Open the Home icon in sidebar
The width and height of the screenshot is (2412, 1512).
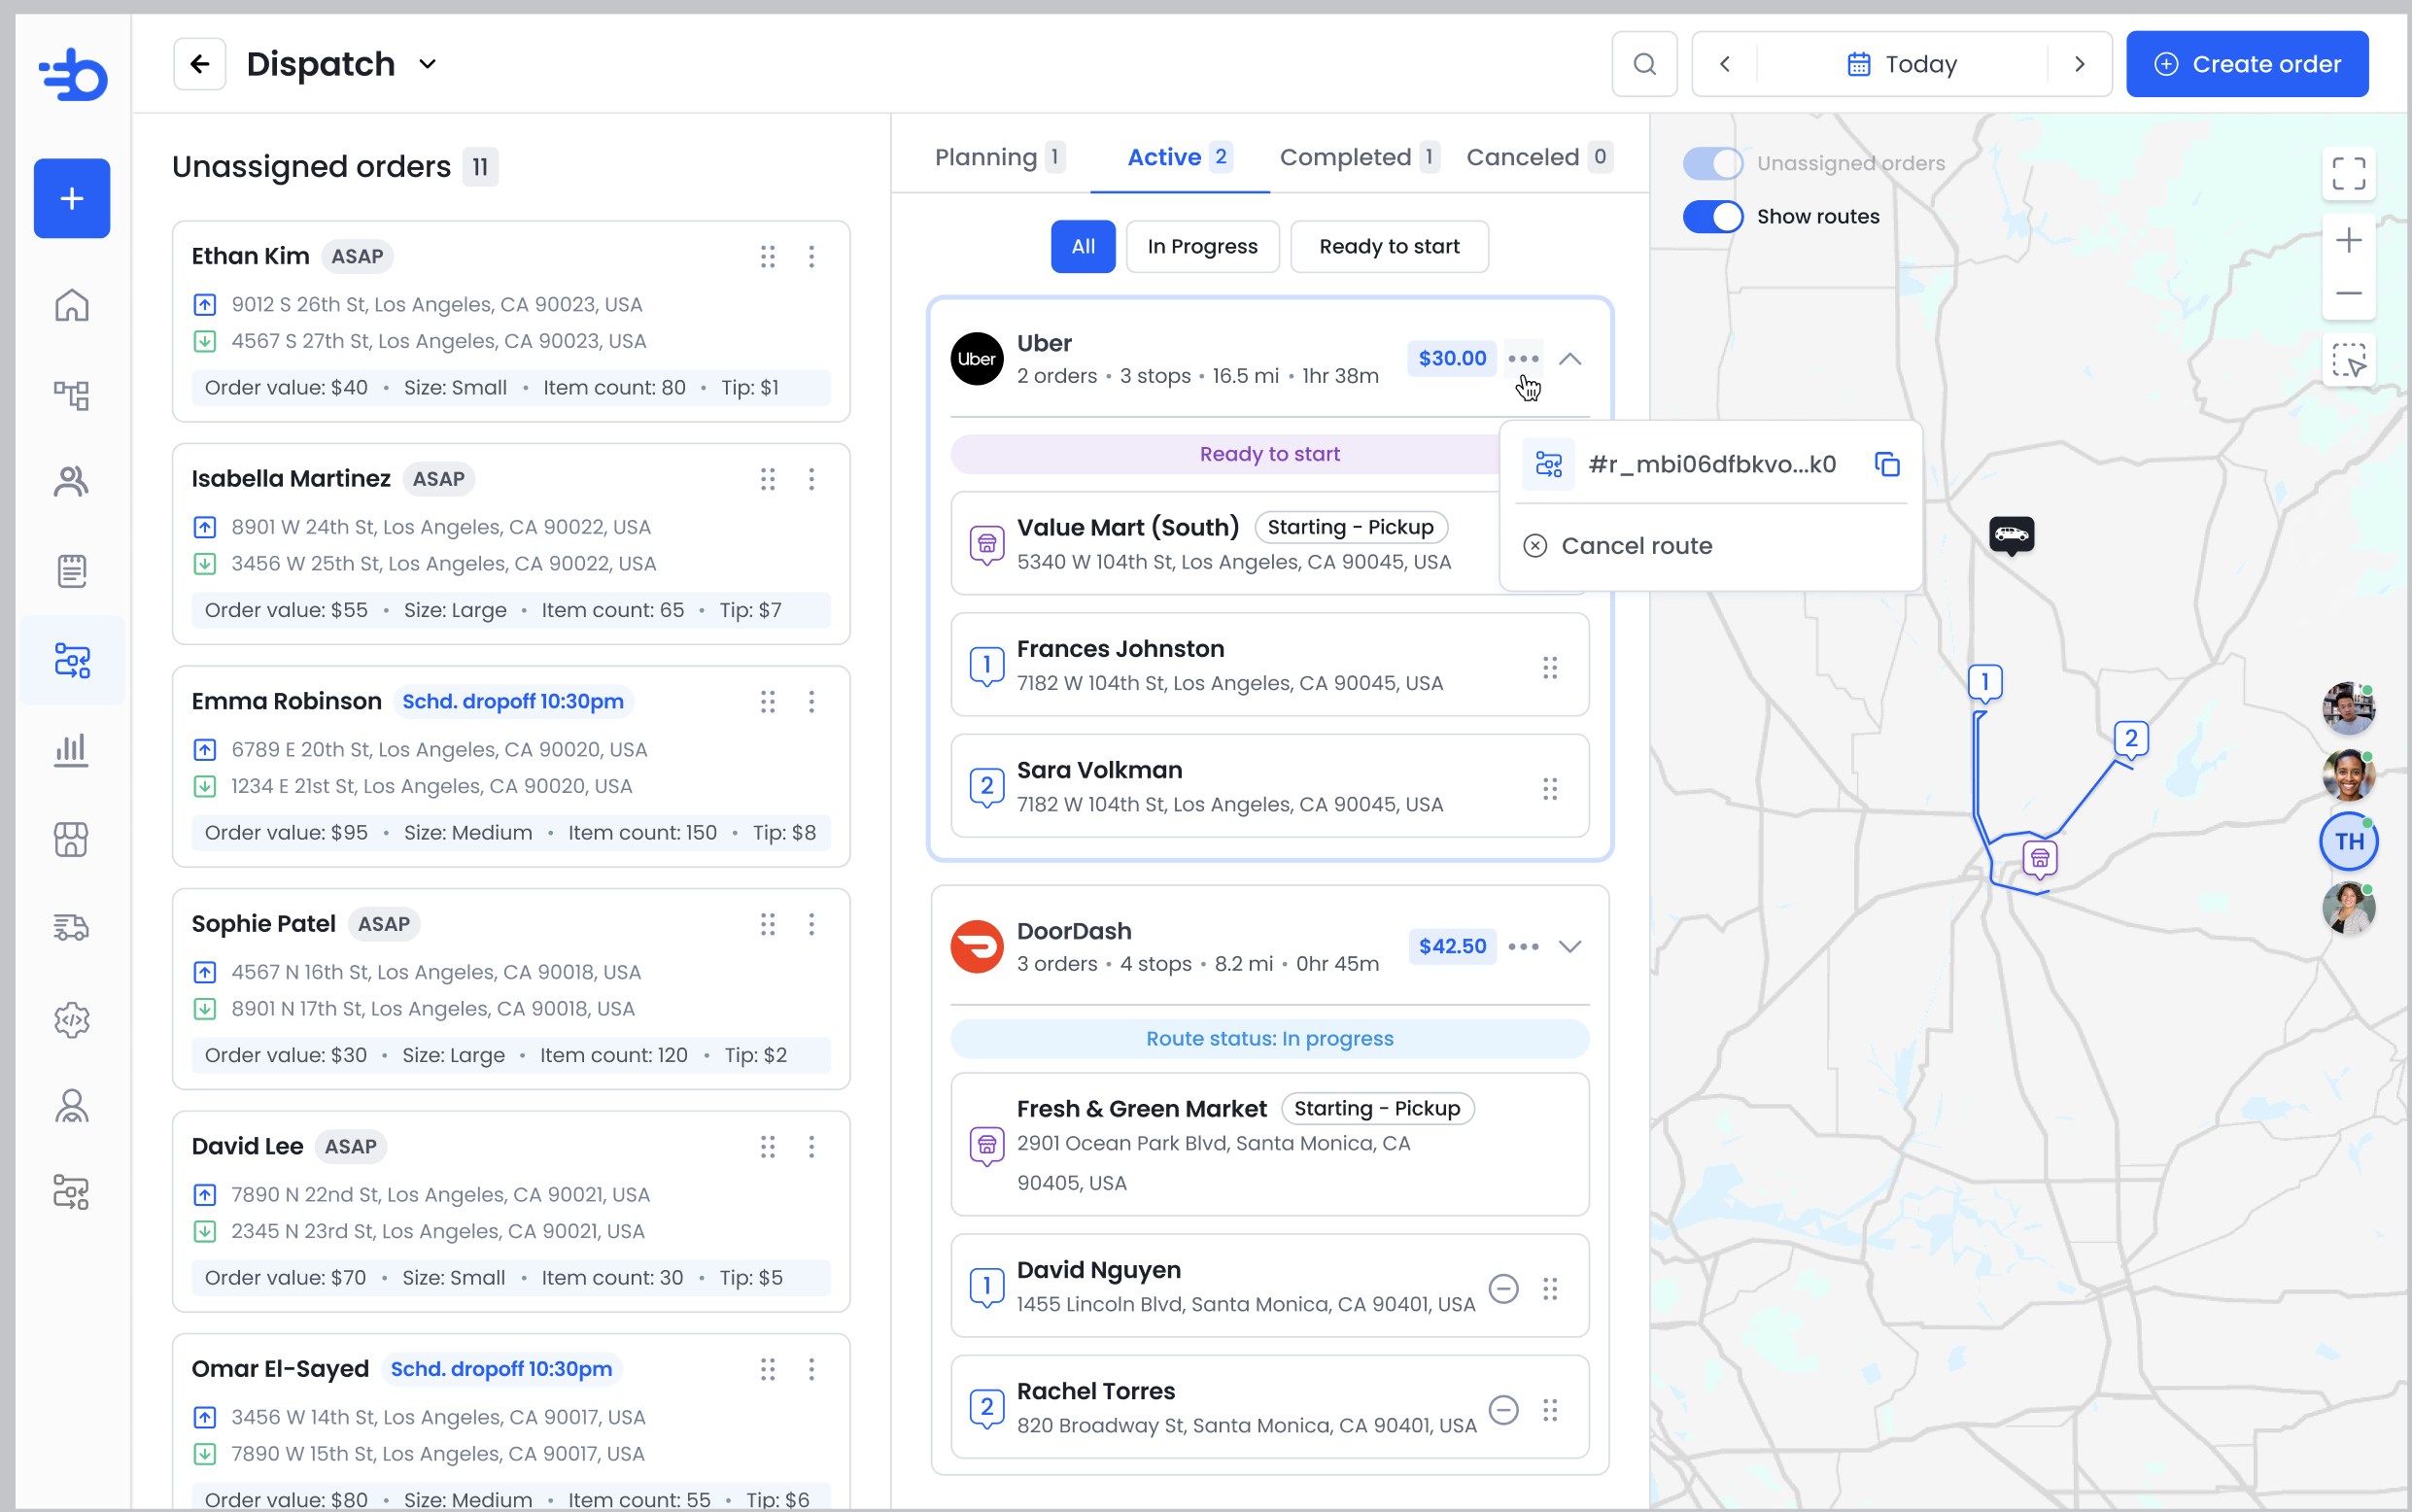pos(71,305)
